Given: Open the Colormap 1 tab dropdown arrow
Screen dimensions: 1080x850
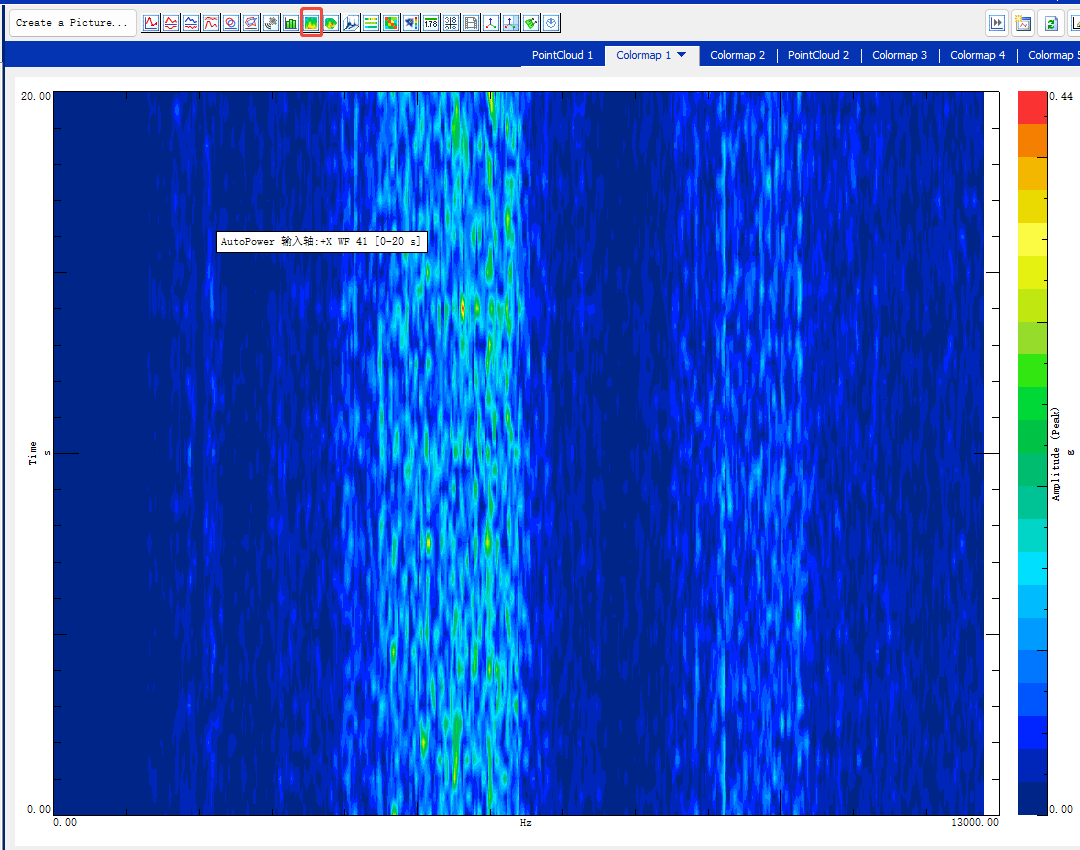Looking at the screenshot, I should pyautogui.click(x=682, y=54).
